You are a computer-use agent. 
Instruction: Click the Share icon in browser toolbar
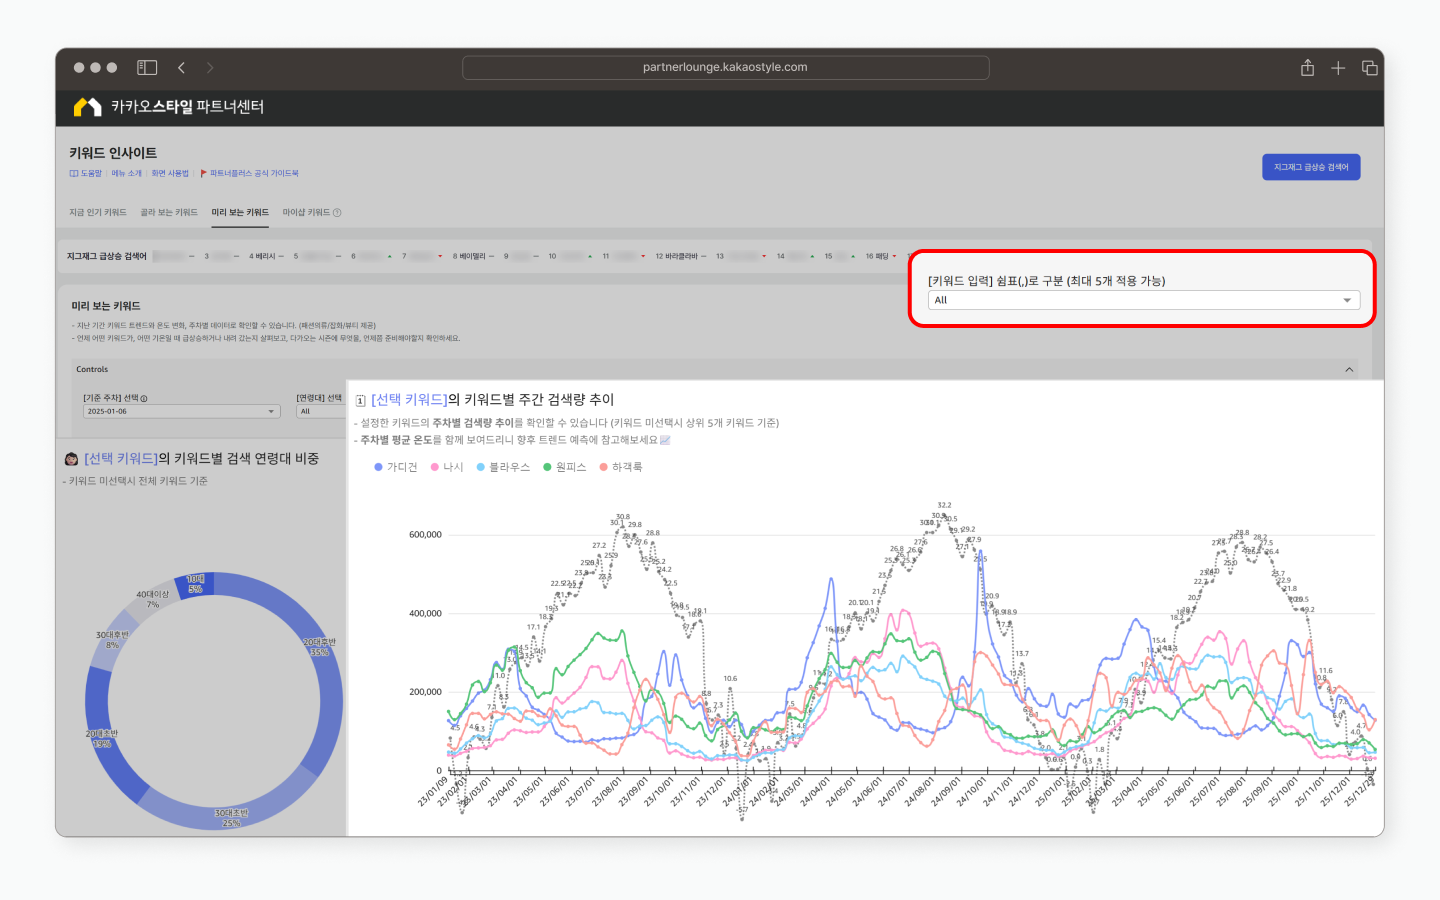[x=1307, y=68]
